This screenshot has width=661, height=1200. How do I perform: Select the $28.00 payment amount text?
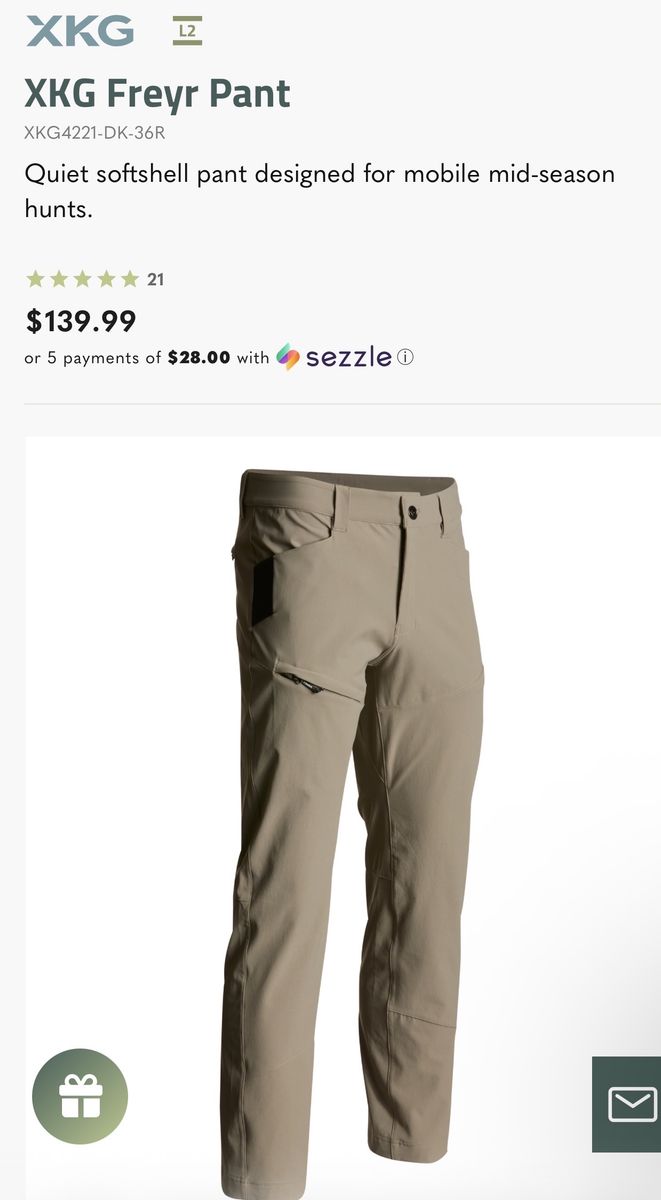click(199, 357)
